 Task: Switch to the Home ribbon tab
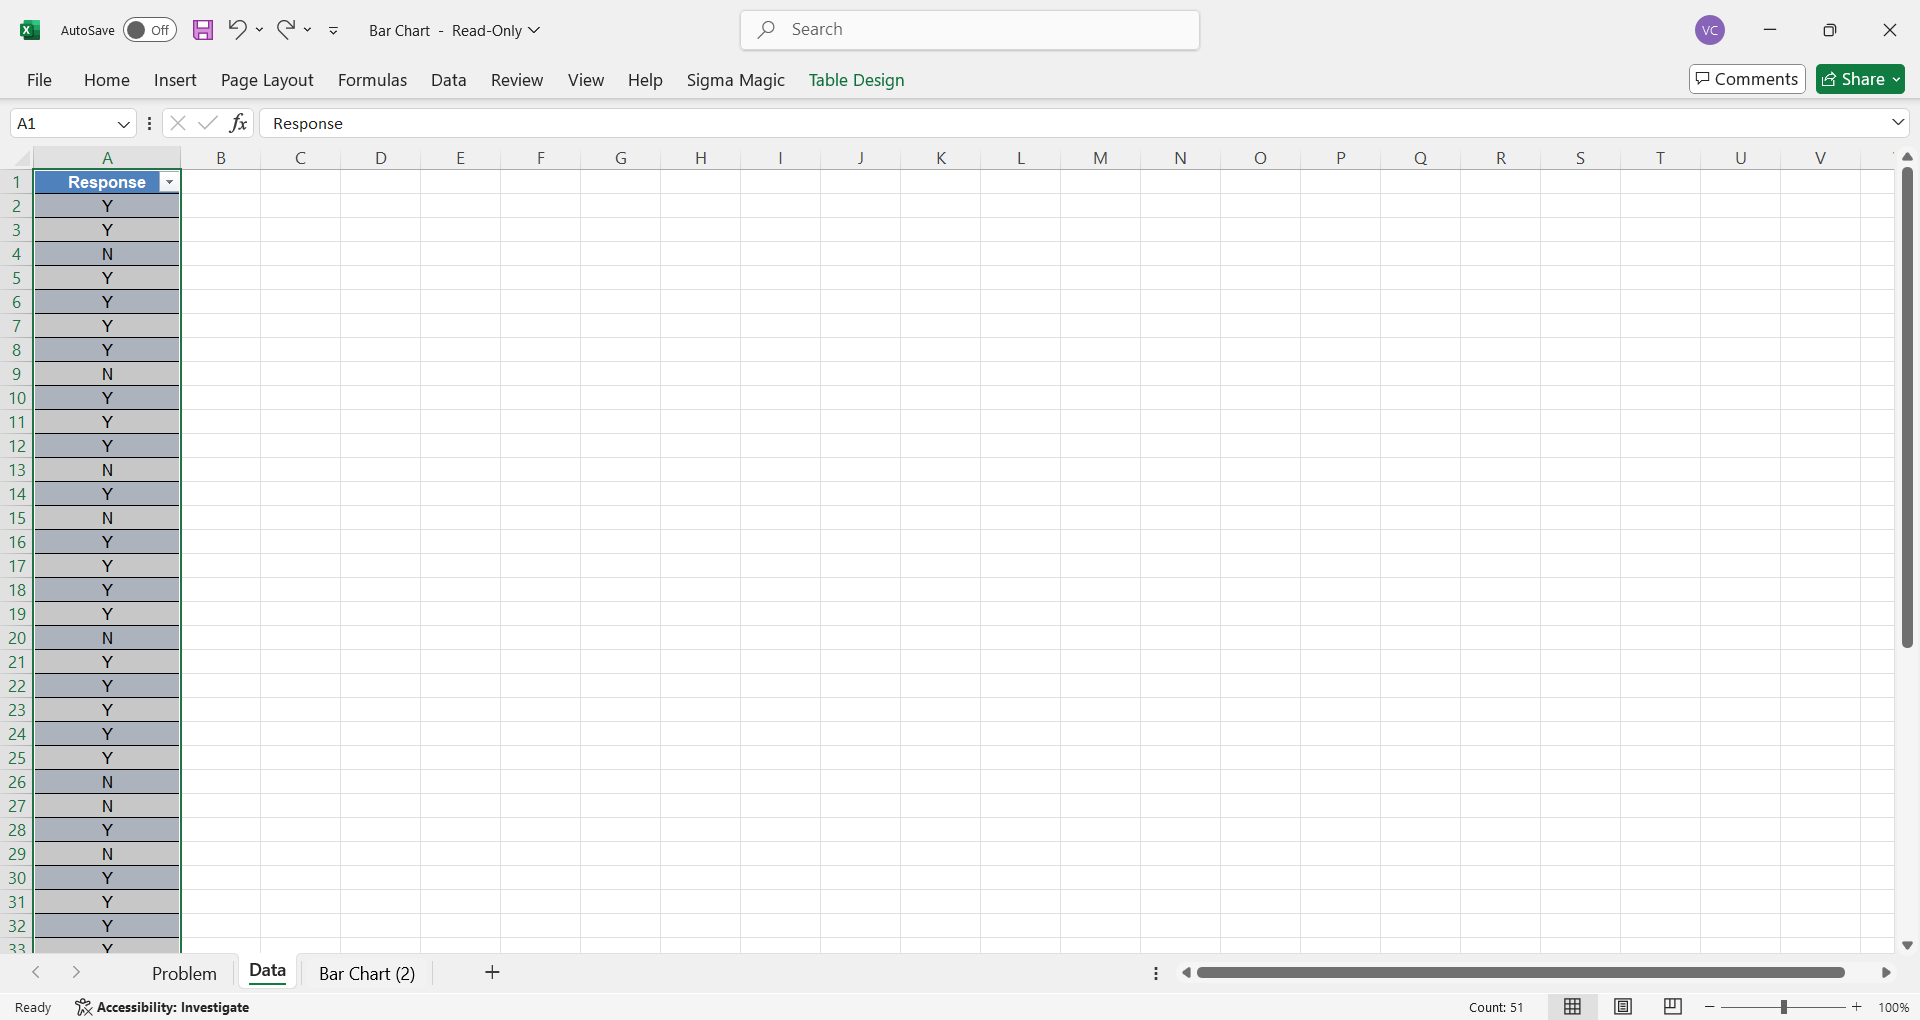[107, 80]
